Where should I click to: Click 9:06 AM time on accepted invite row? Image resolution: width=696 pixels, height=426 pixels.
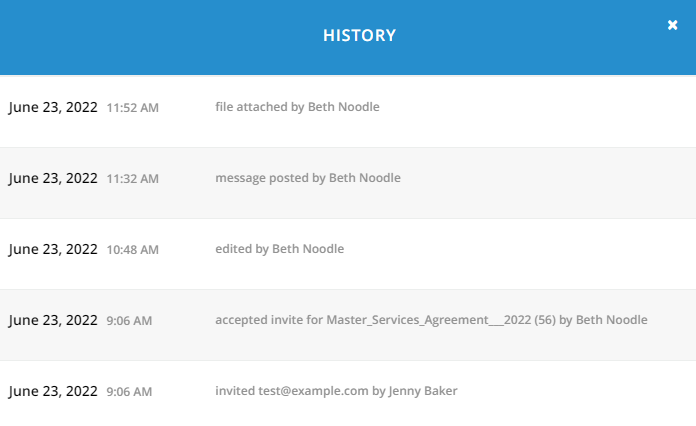[x=129, y=320]
